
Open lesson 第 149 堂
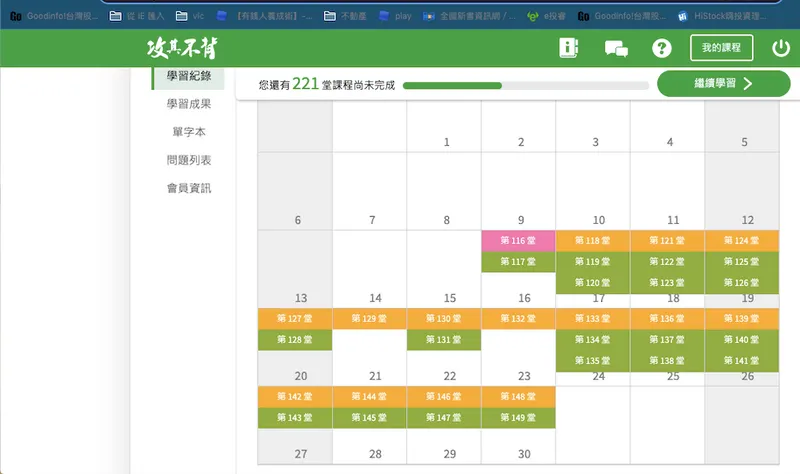click(518, 418)
